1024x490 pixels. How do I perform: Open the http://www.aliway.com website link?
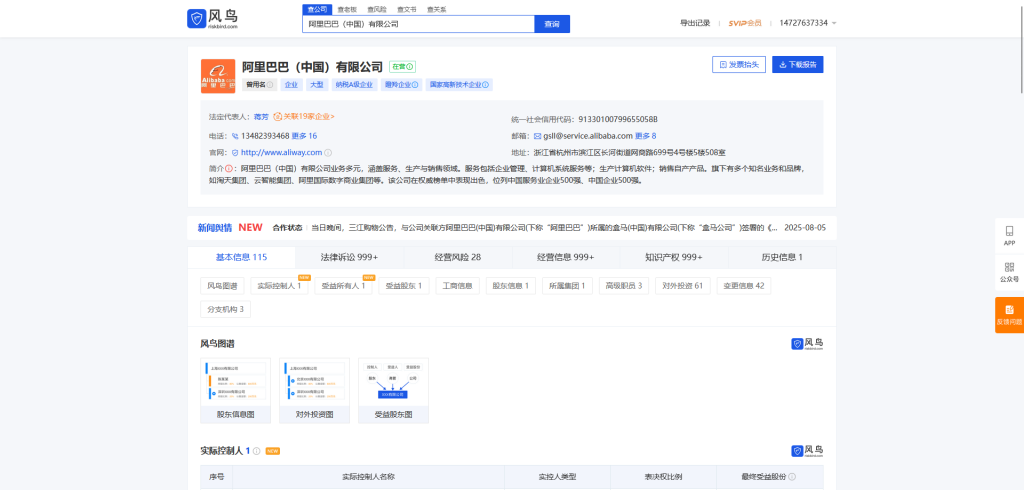click(x=281, y=152)
